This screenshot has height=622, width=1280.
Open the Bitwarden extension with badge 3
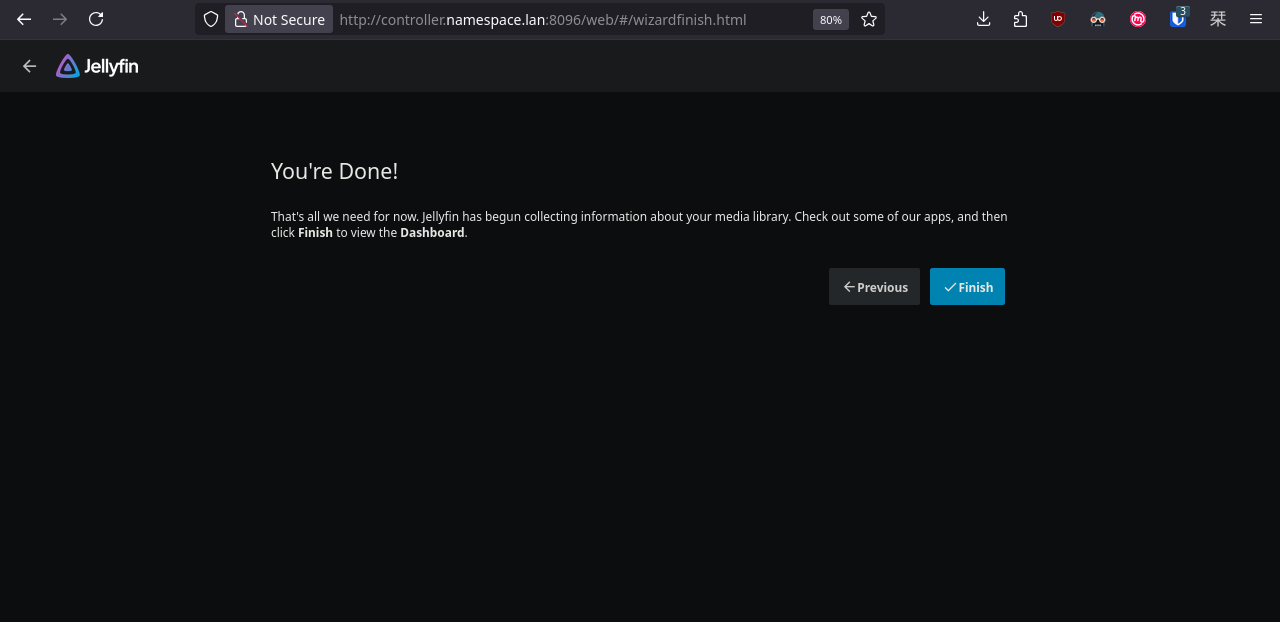click(x=1178, y=19)
